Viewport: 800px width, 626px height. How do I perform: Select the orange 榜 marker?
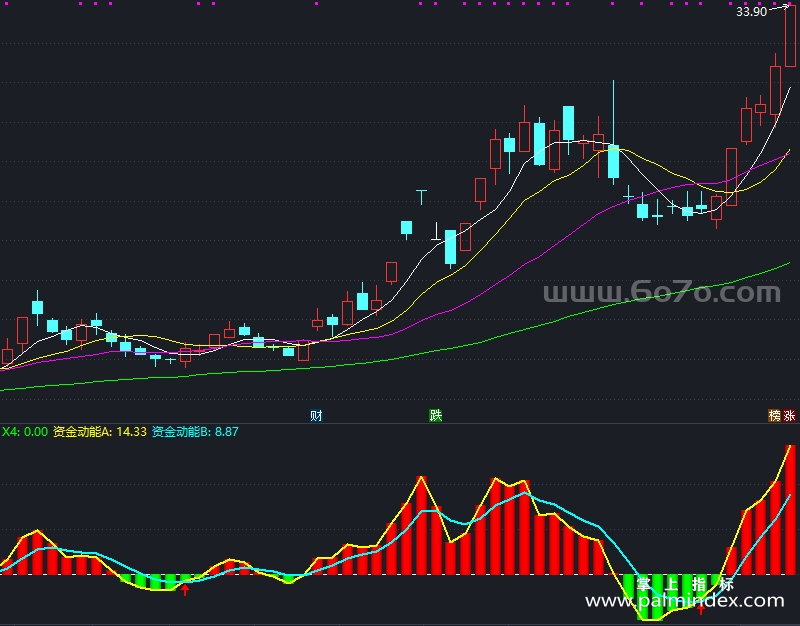tap(774, 416)
